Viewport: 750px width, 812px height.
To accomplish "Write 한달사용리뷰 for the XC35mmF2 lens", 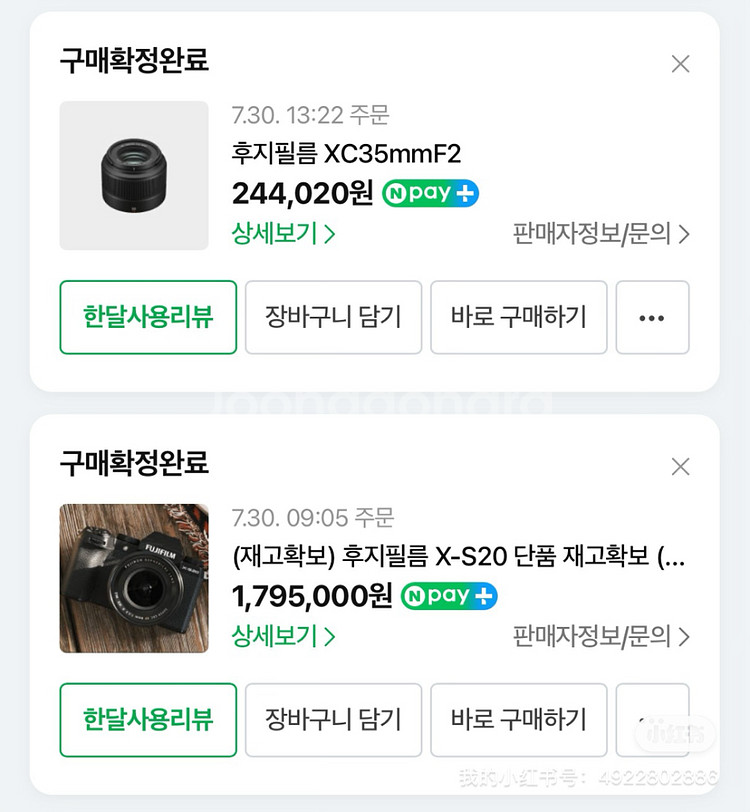I will click(x=148, y=317).
